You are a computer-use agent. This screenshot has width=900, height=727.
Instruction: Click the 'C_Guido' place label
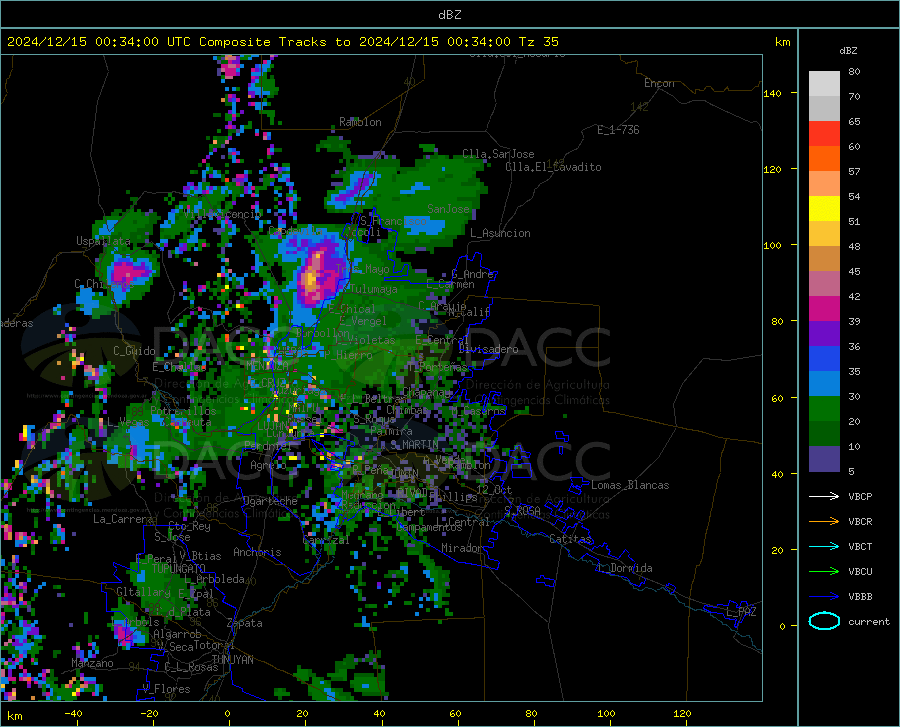click(134, 351)
